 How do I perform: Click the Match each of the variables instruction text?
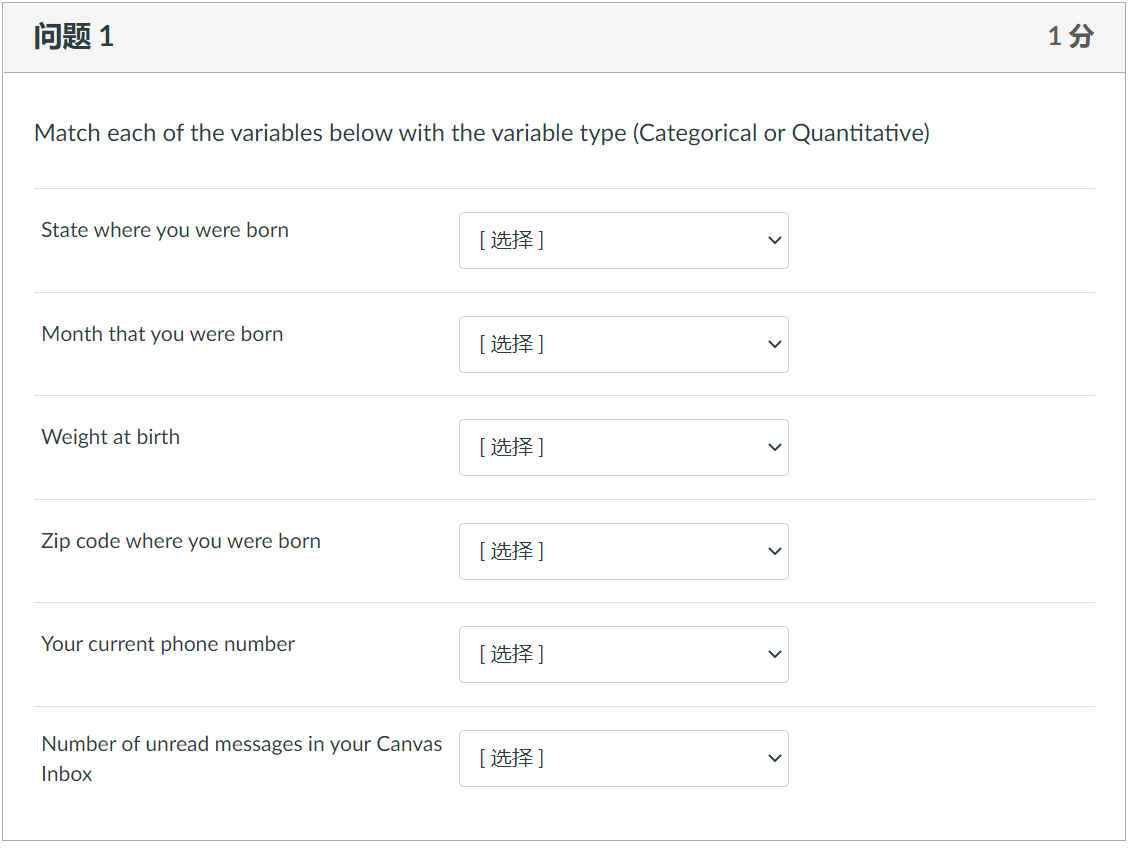pos(482,134)
